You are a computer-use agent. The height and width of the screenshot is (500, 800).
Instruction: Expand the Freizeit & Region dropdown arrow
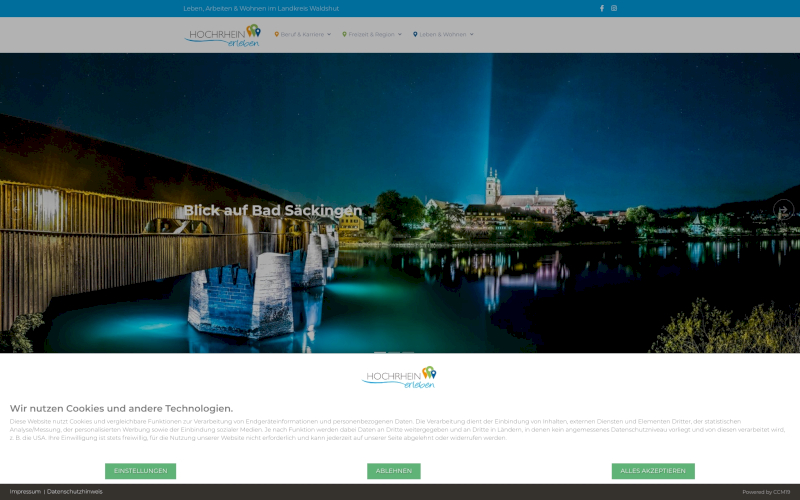click(400, 34)
